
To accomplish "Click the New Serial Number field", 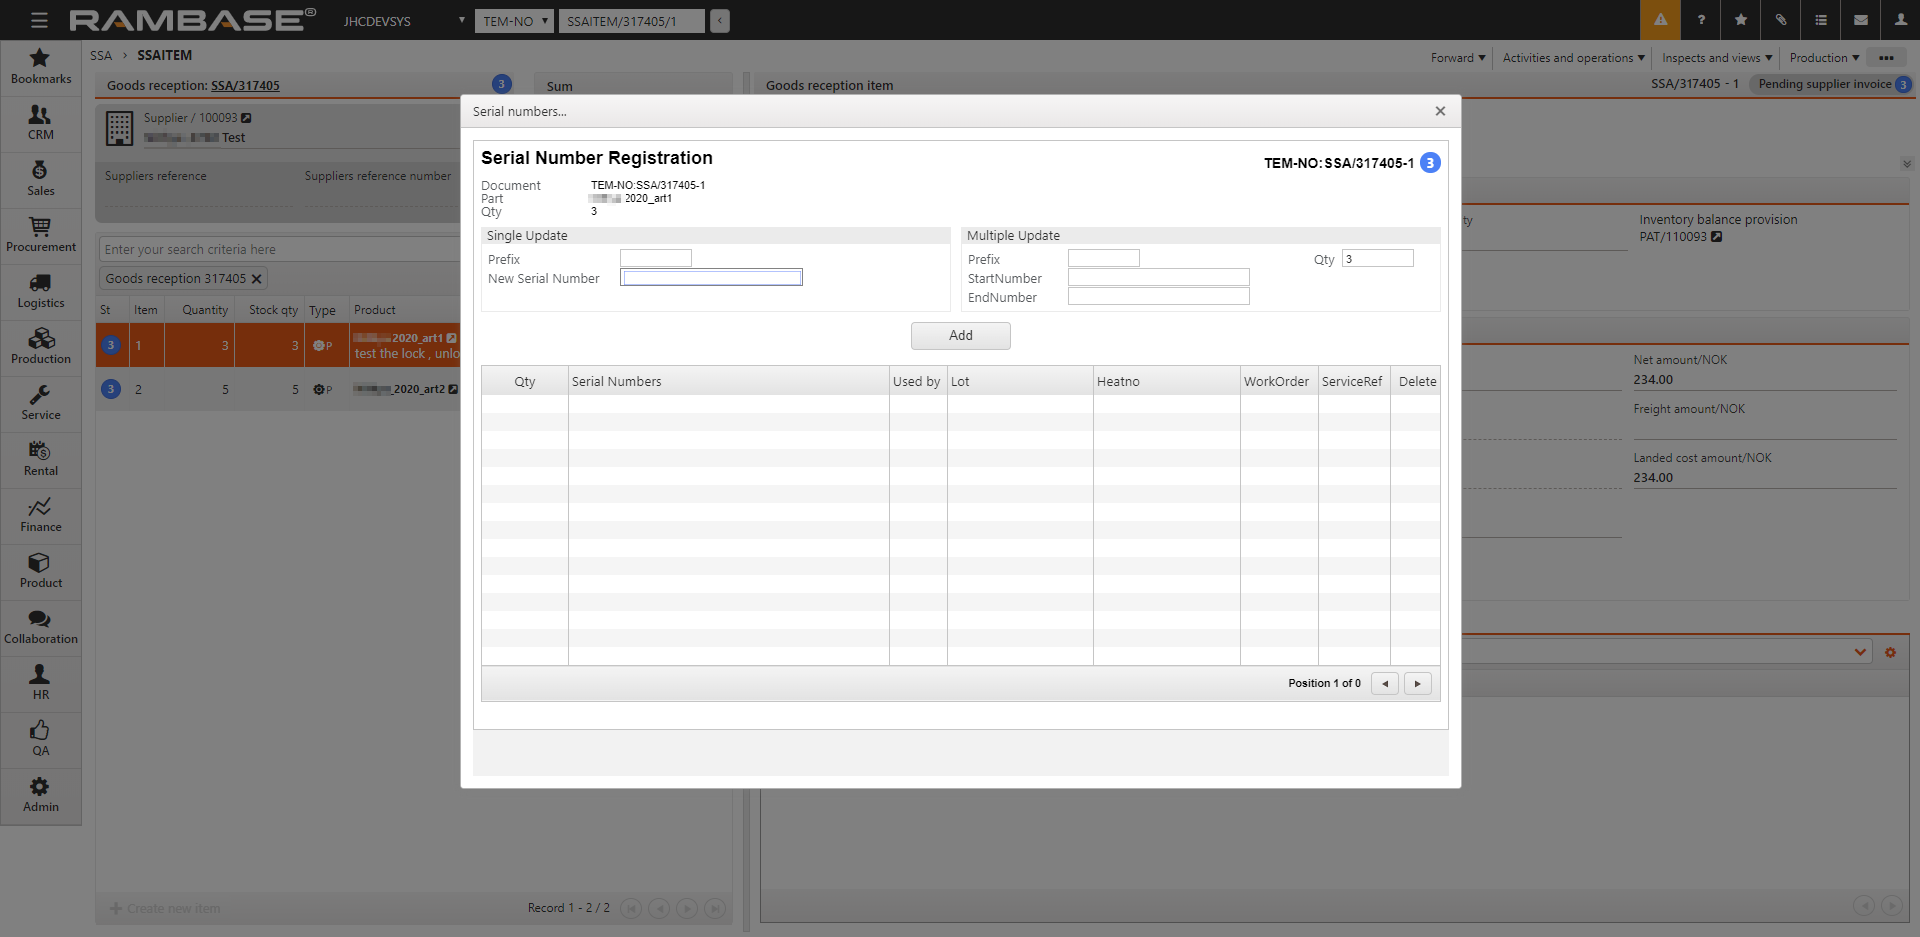I will tap(711, 278).
